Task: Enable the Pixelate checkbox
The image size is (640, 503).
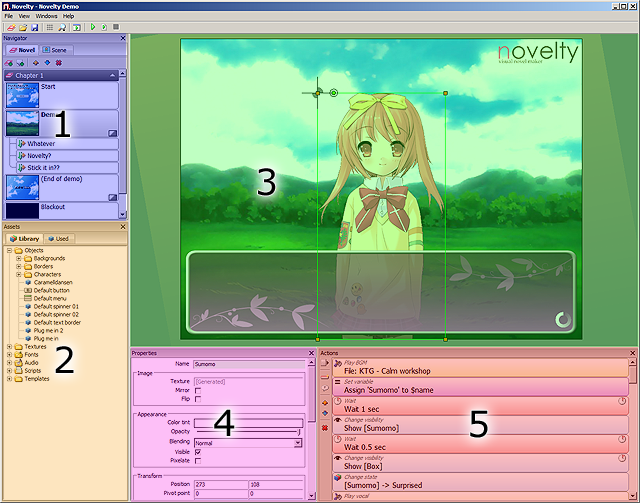Action: point(198,461)
